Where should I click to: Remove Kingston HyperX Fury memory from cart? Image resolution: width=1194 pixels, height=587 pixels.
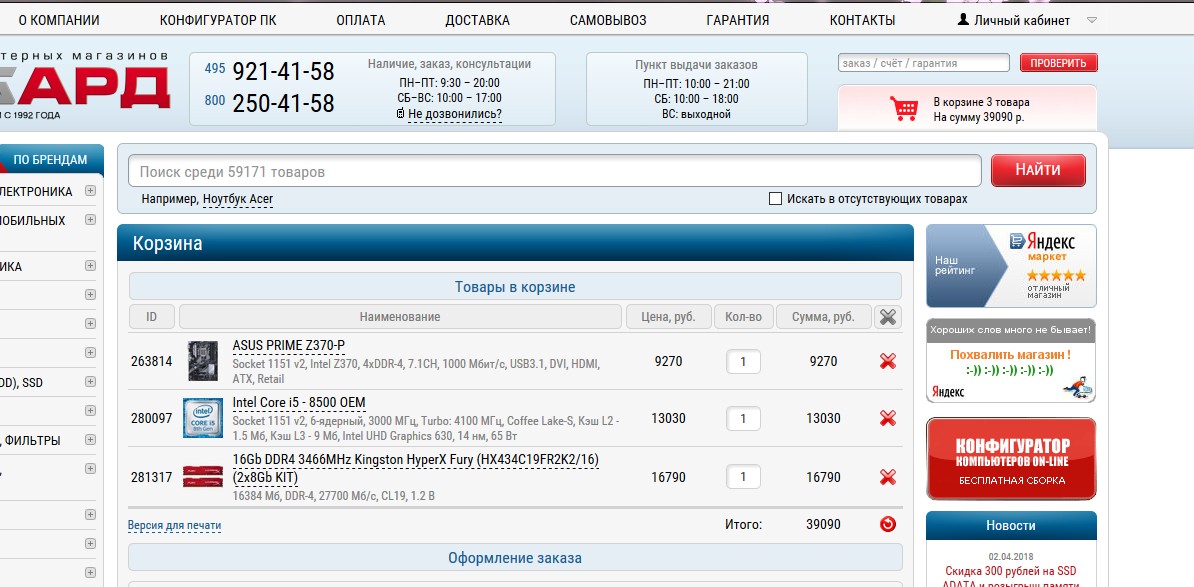887,477
